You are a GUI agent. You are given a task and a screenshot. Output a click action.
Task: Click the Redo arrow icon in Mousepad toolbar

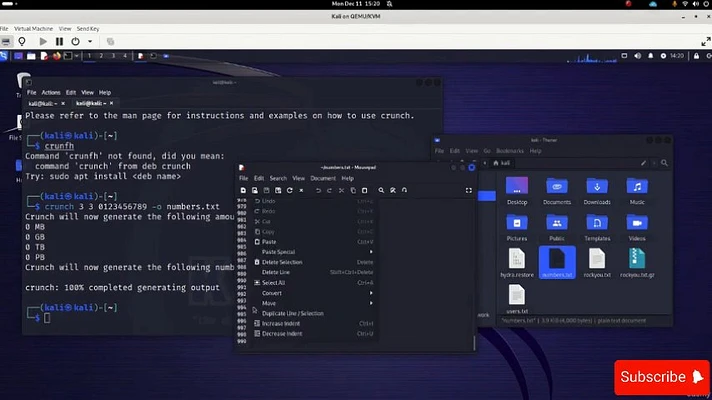point(330,190)
